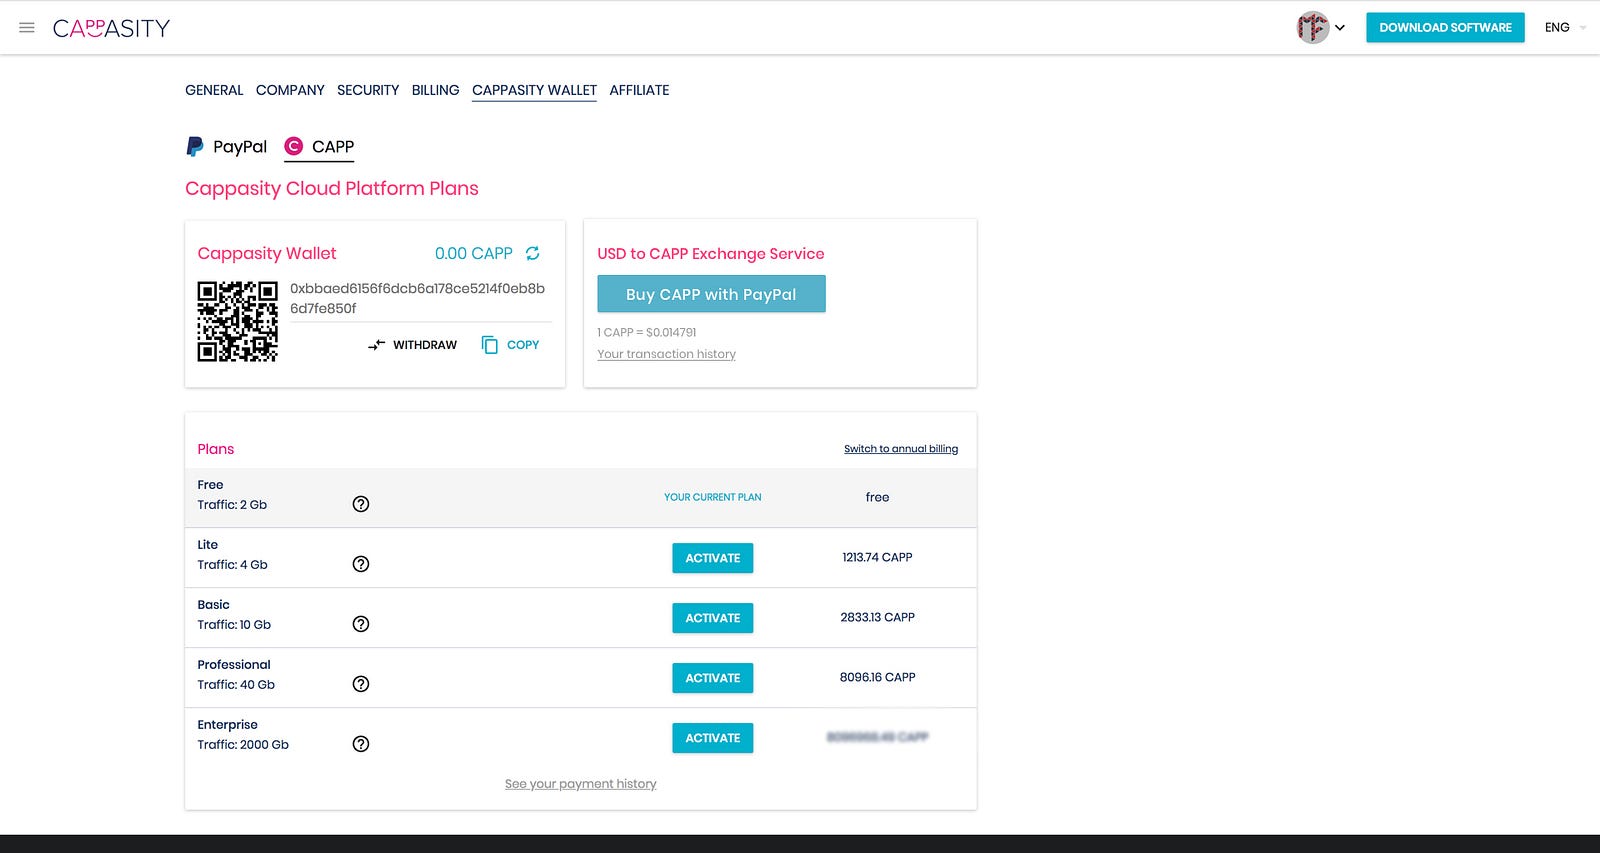Image resolution: width=1600 pixels, height=853 pixels.
Task: Click the 0.00 CAPP balance
Action: (x=474, y=254)
